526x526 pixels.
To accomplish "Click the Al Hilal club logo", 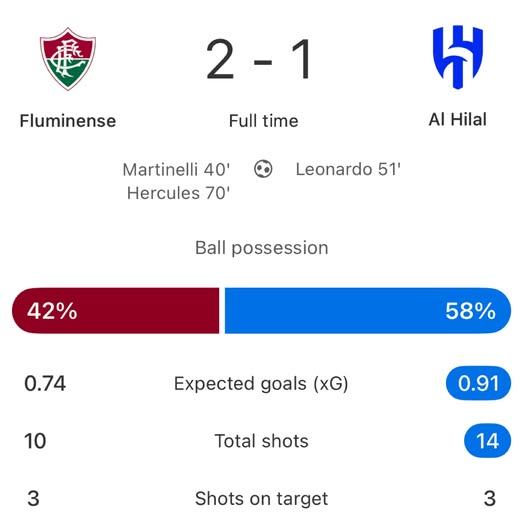I will 458,57.
